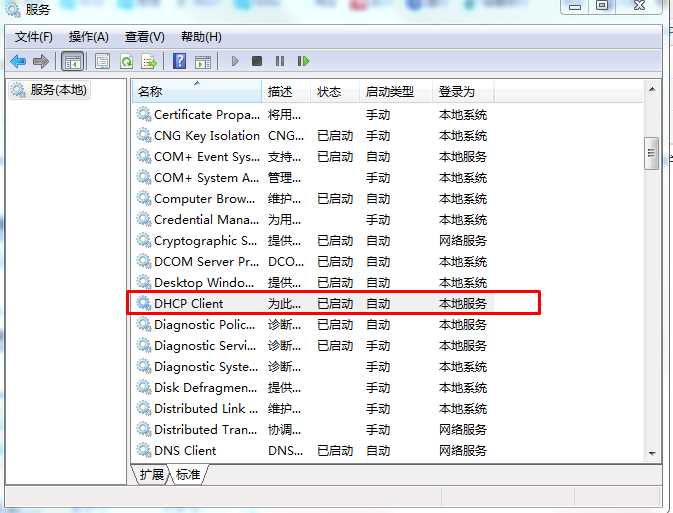Open the 查看(V) menu
Image resolution: width=673 pixels, height=513 pixels.
tap(145, 37)
